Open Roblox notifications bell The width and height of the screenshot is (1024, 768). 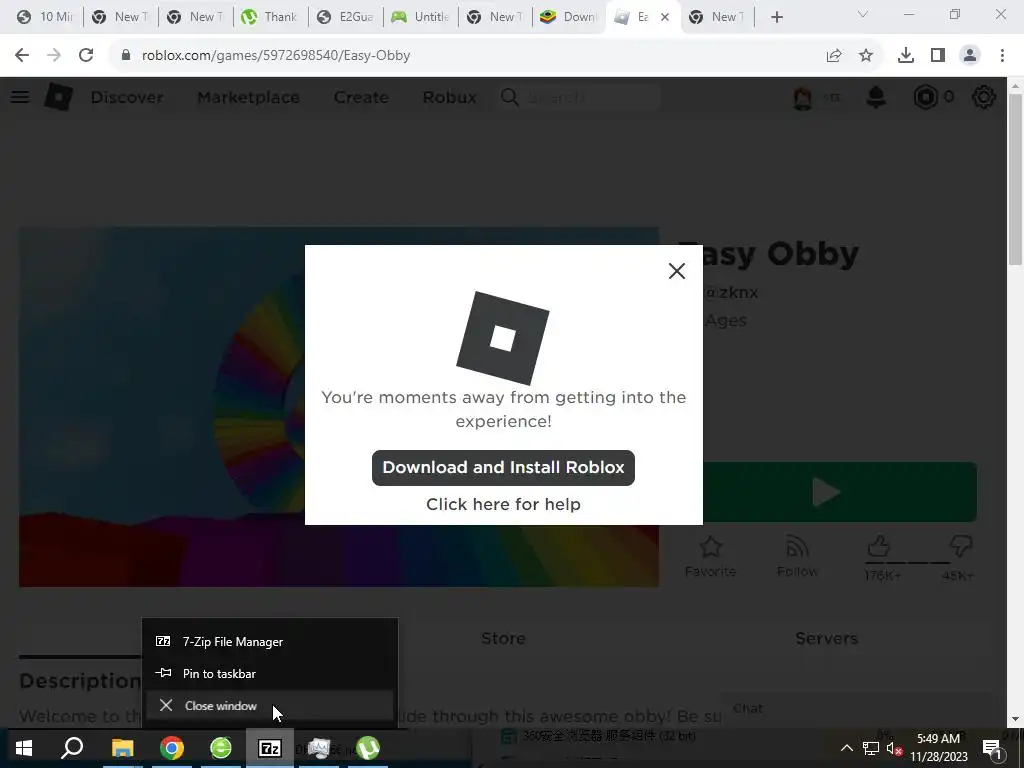coord(876,97)
